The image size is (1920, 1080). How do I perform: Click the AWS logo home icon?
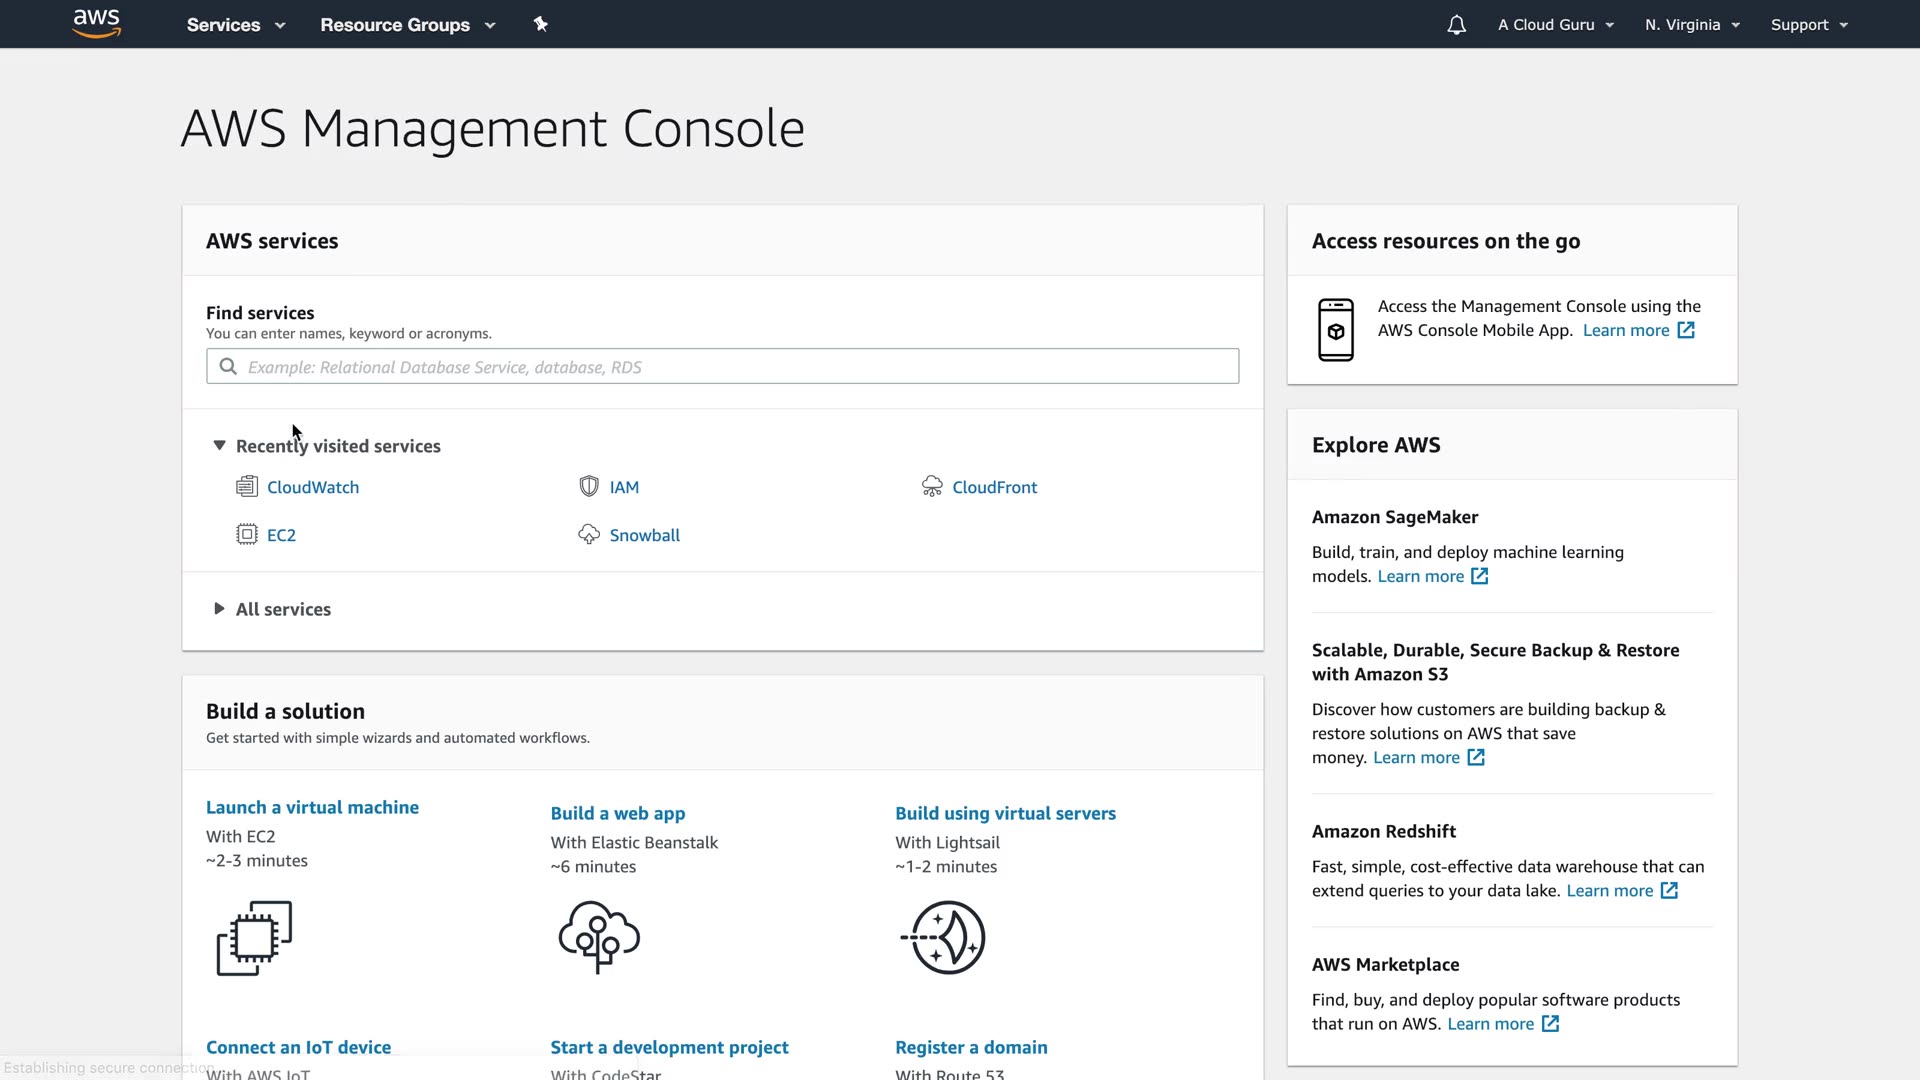point(97,24)
